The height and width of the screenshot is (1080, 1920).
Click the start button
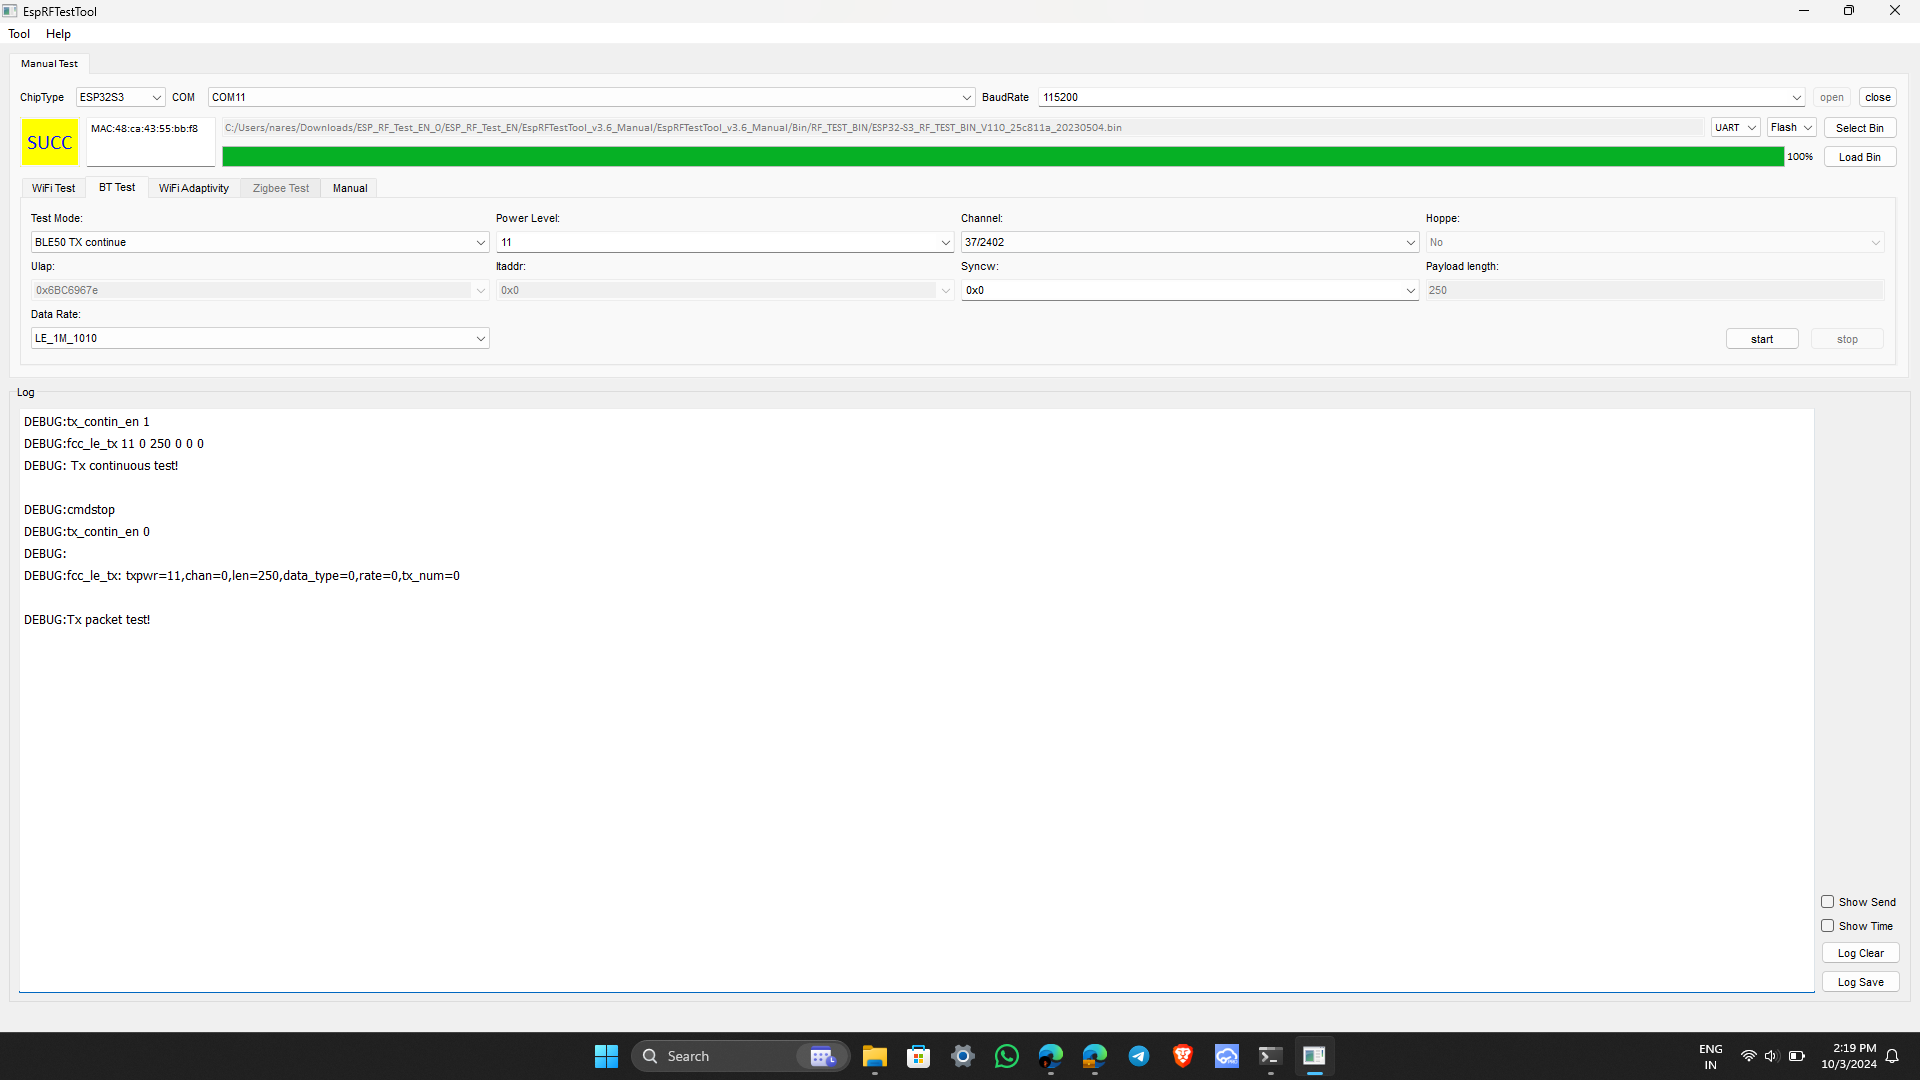1762,339
